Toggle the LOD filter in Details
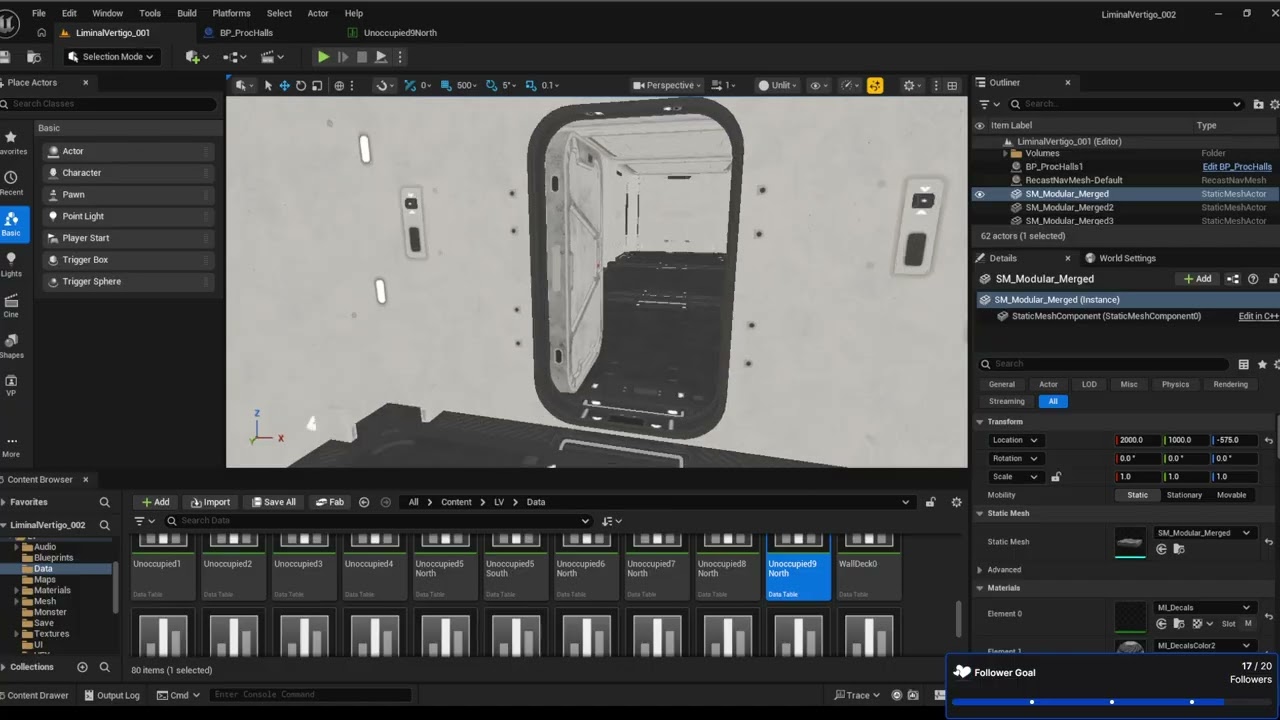This screenshot has width=1280, height=720. [1089, 384]
